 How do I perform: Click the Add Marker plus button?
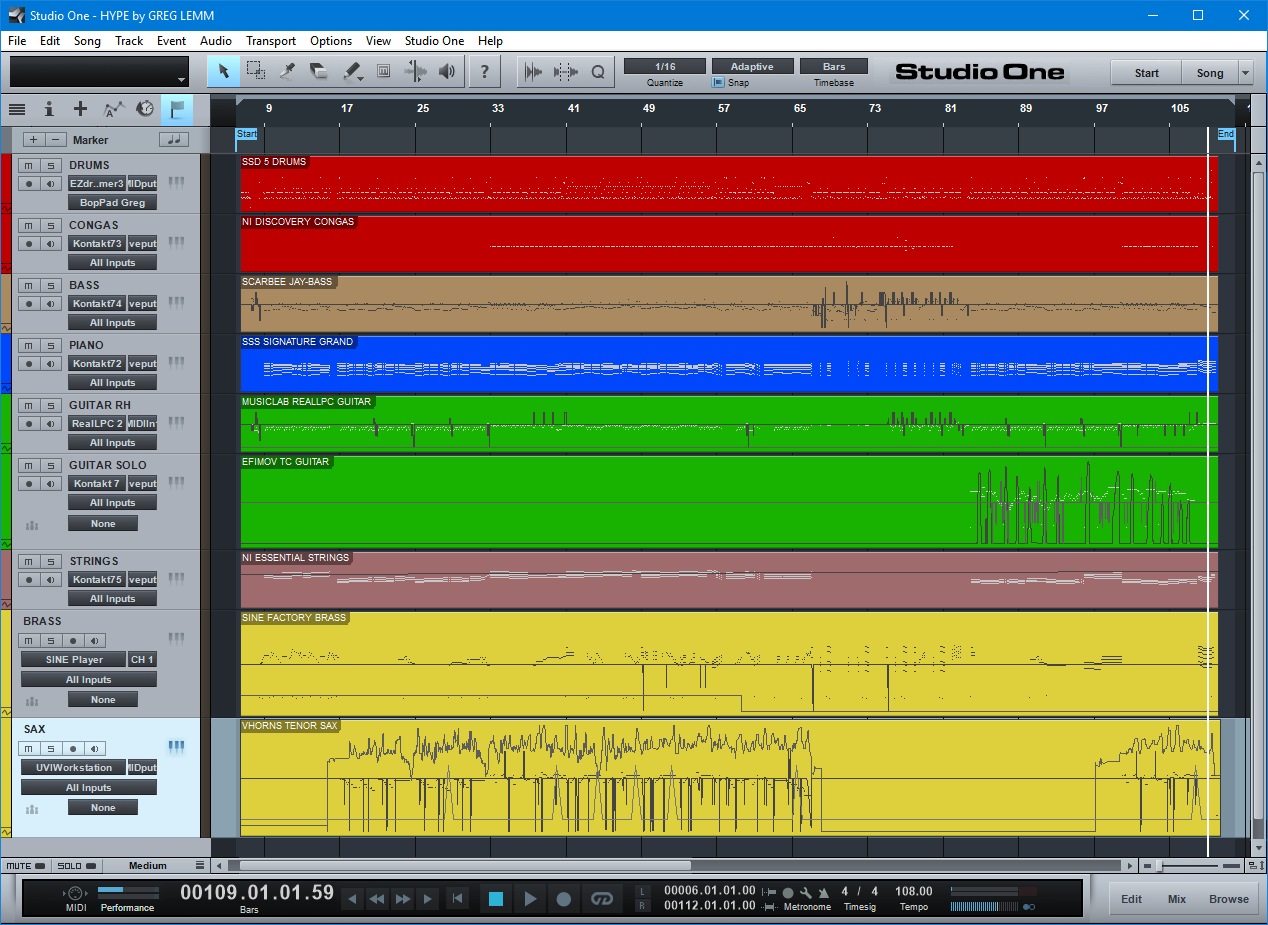[x=34, y=140]
